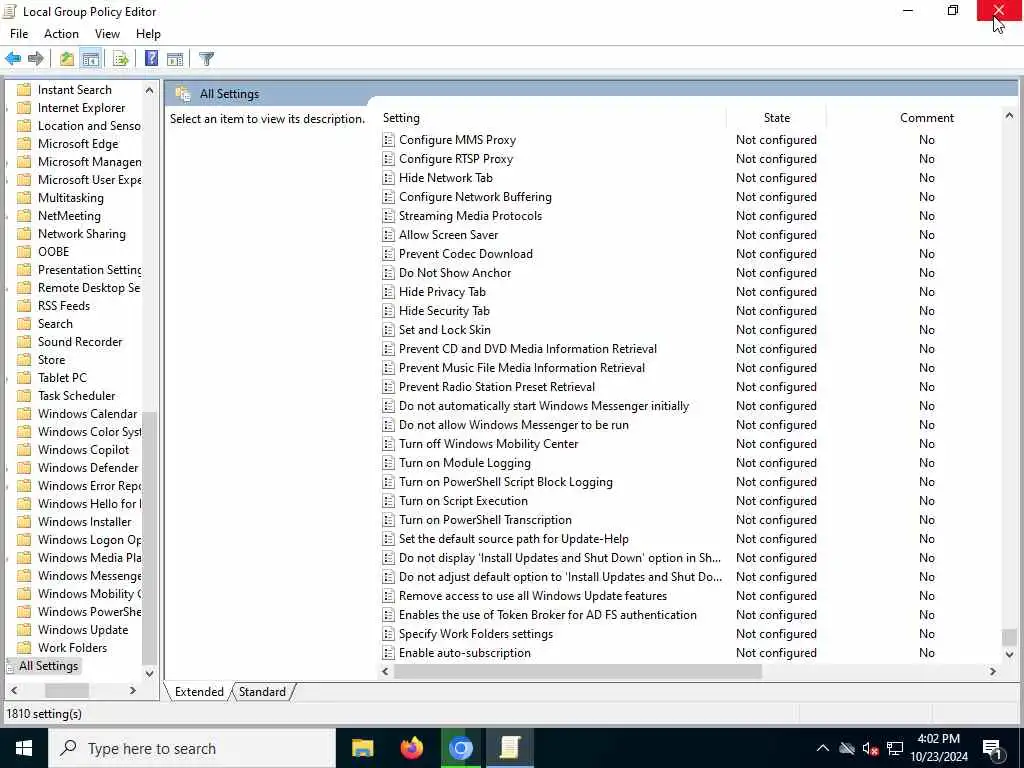
Task: Click the muted volume tray icon
Action: 870,748
